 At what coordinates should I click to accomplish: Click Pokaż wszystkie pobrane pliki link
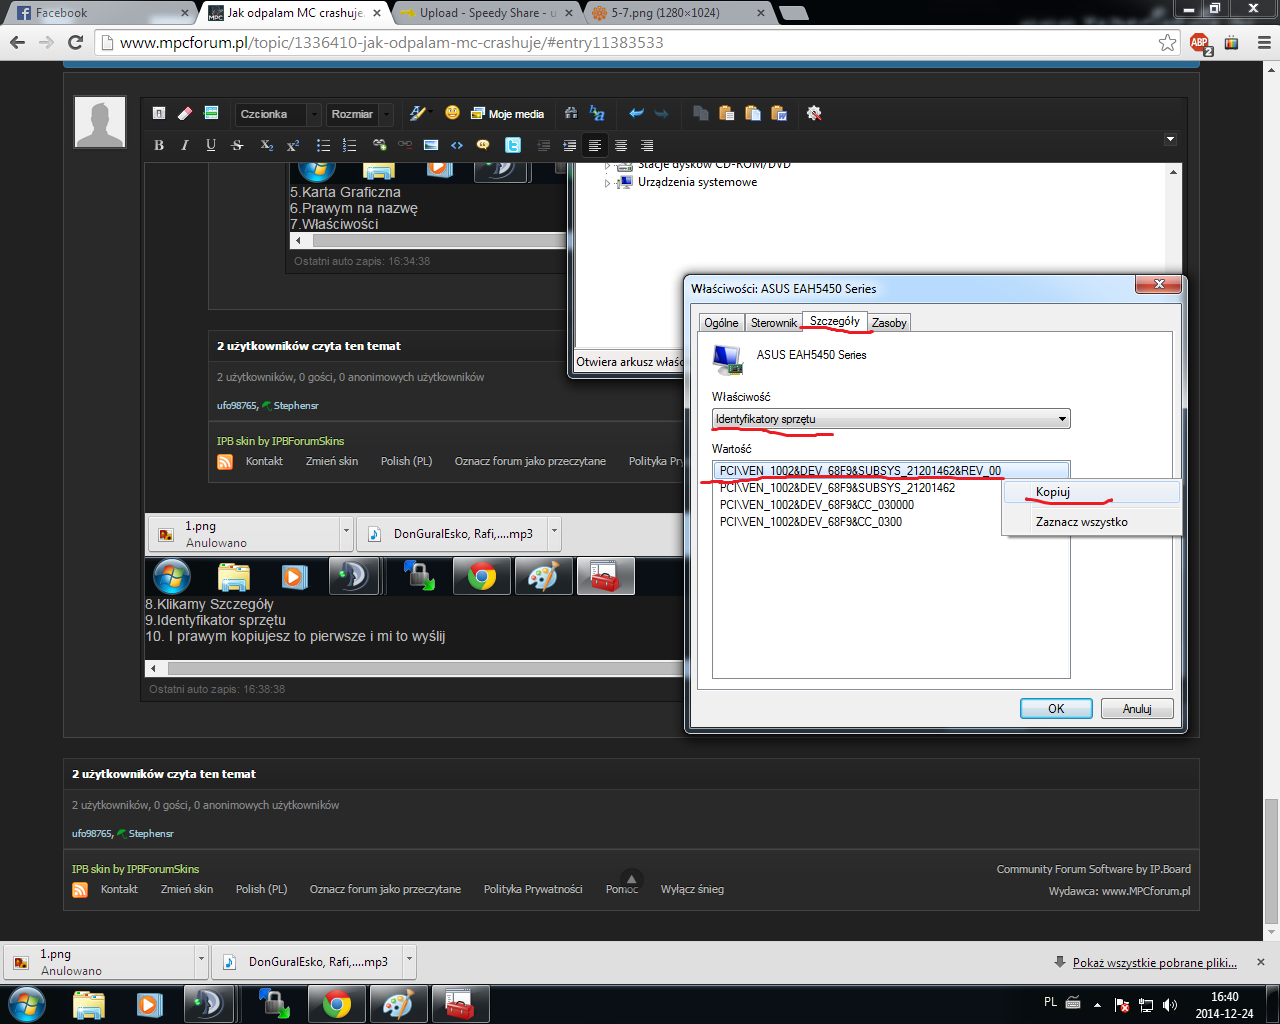(x=1155, y=963)
